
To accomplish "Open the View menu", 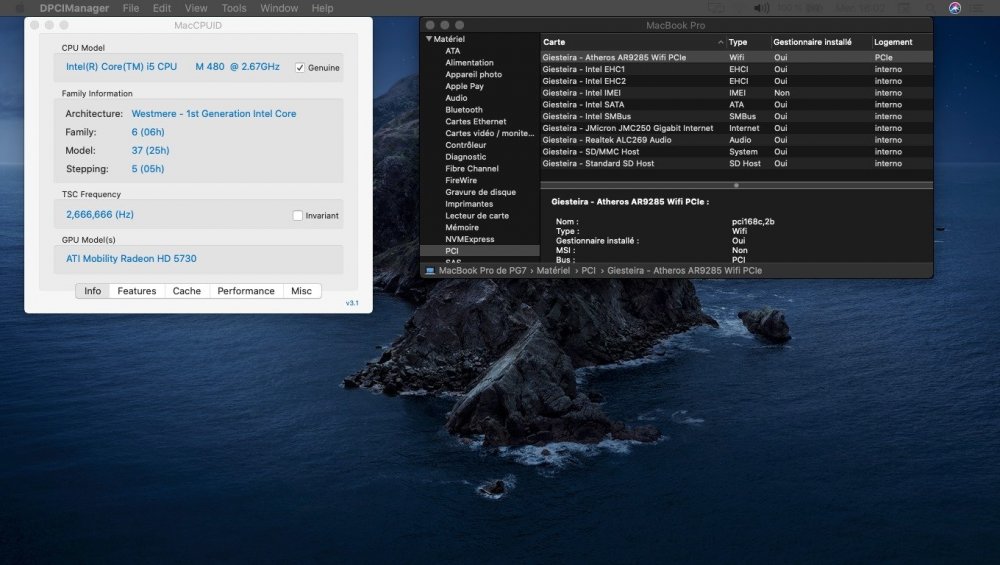I will coord(196,8).
